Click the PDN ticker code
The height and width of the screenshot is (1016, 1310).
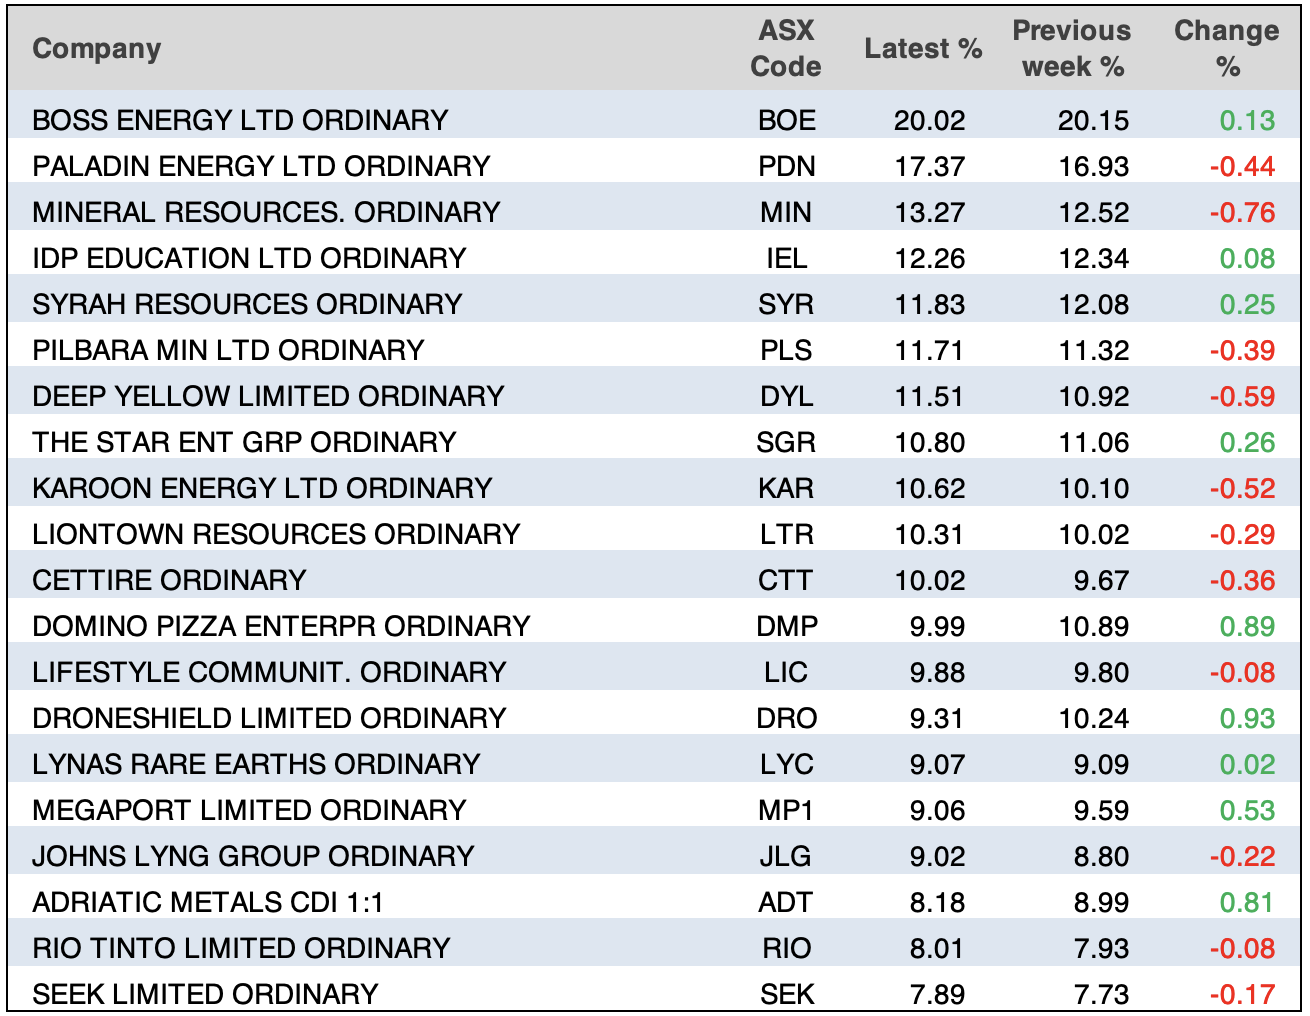pos(786,166)
